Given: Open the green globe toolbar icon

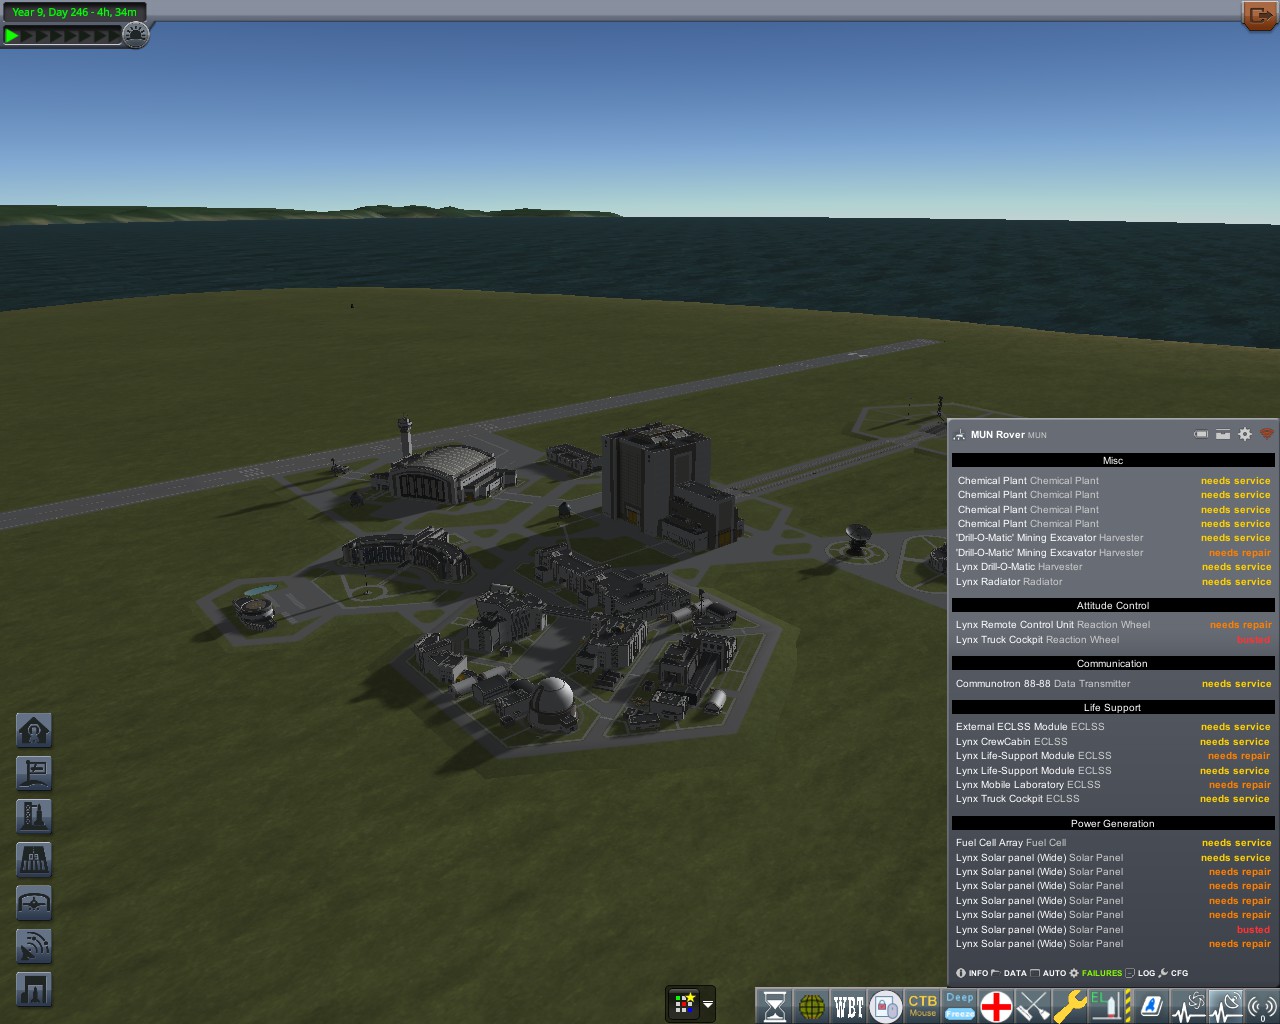Looking at the screenshot, I should (x=812, y=1006).
